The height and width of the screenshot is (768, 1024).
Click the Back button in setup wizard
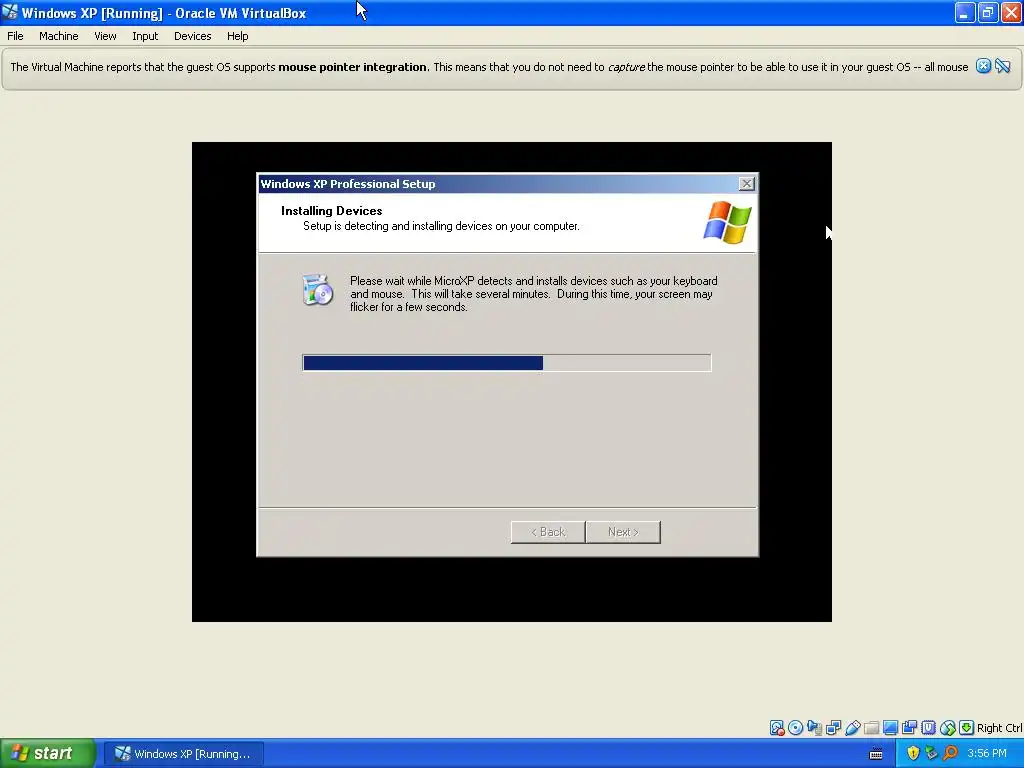548,532
